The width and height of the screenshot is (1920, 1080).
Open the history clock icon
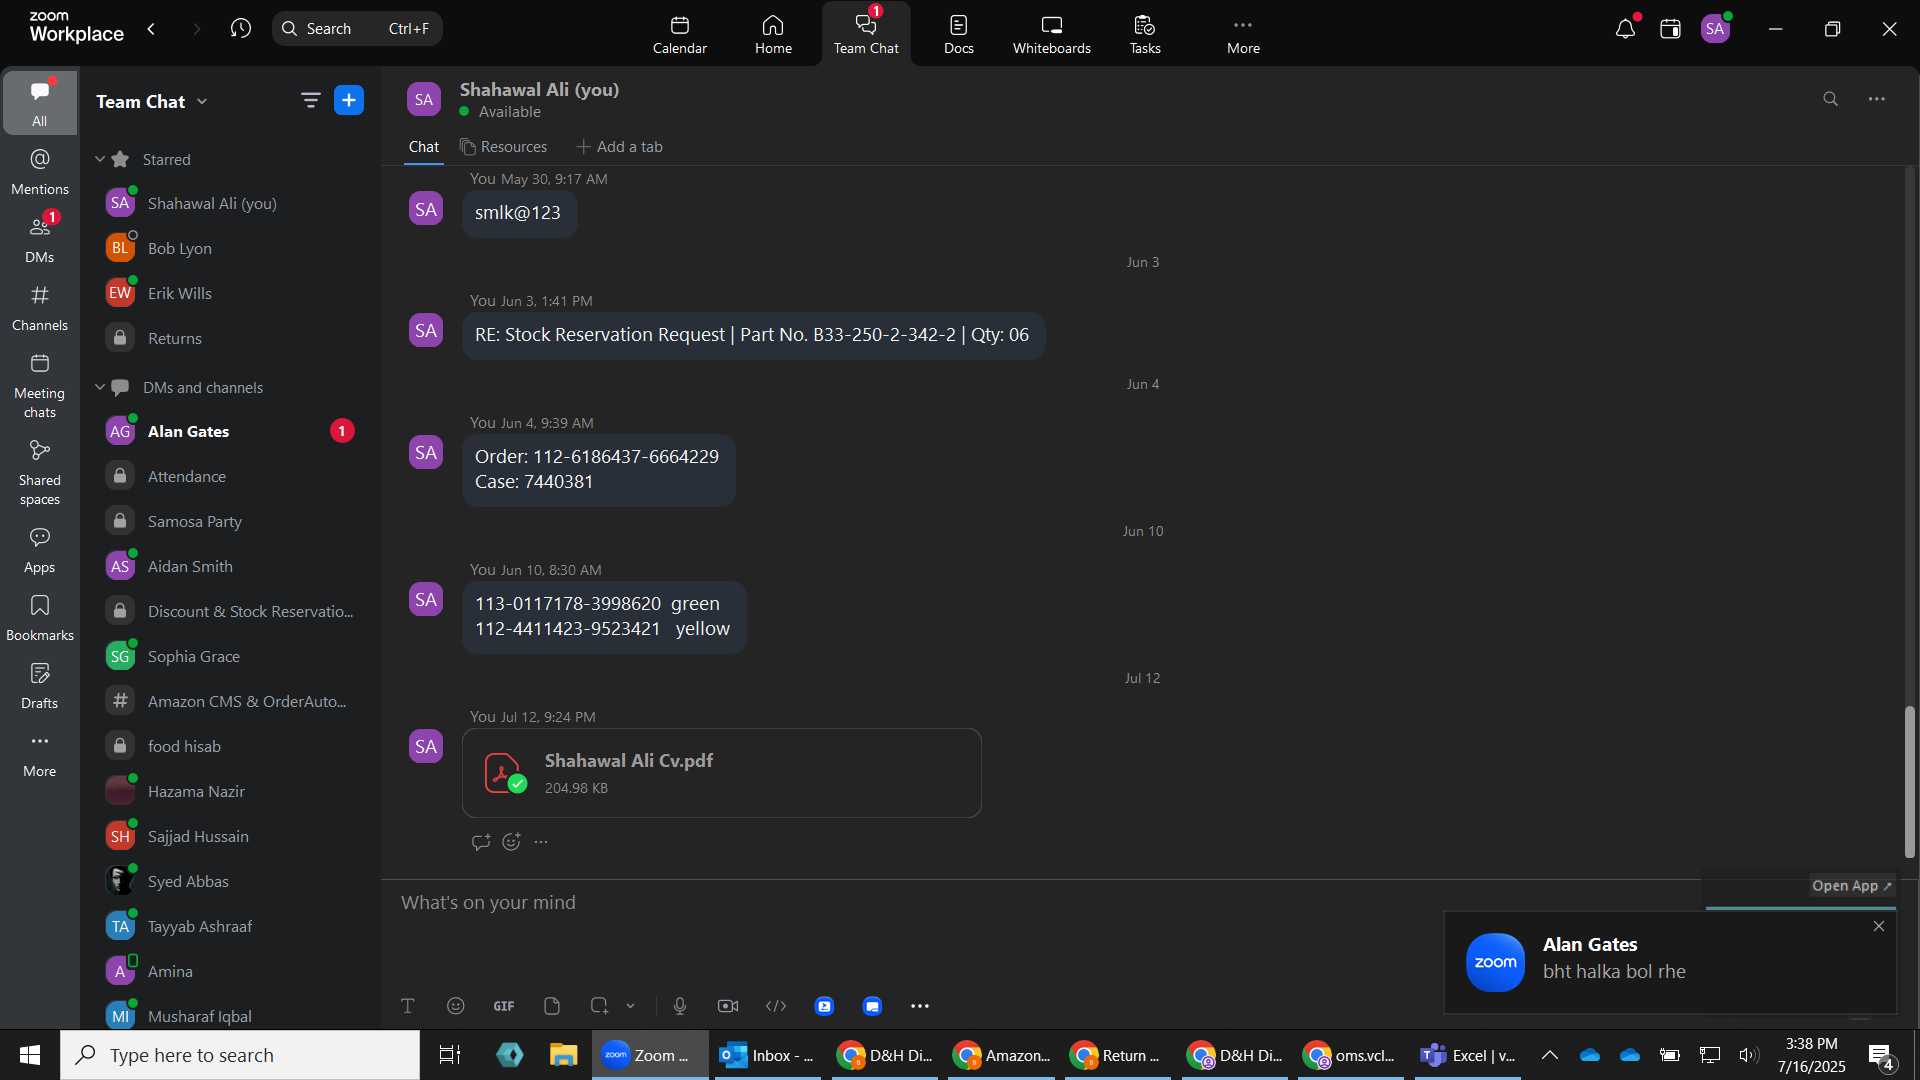point(241,29)
